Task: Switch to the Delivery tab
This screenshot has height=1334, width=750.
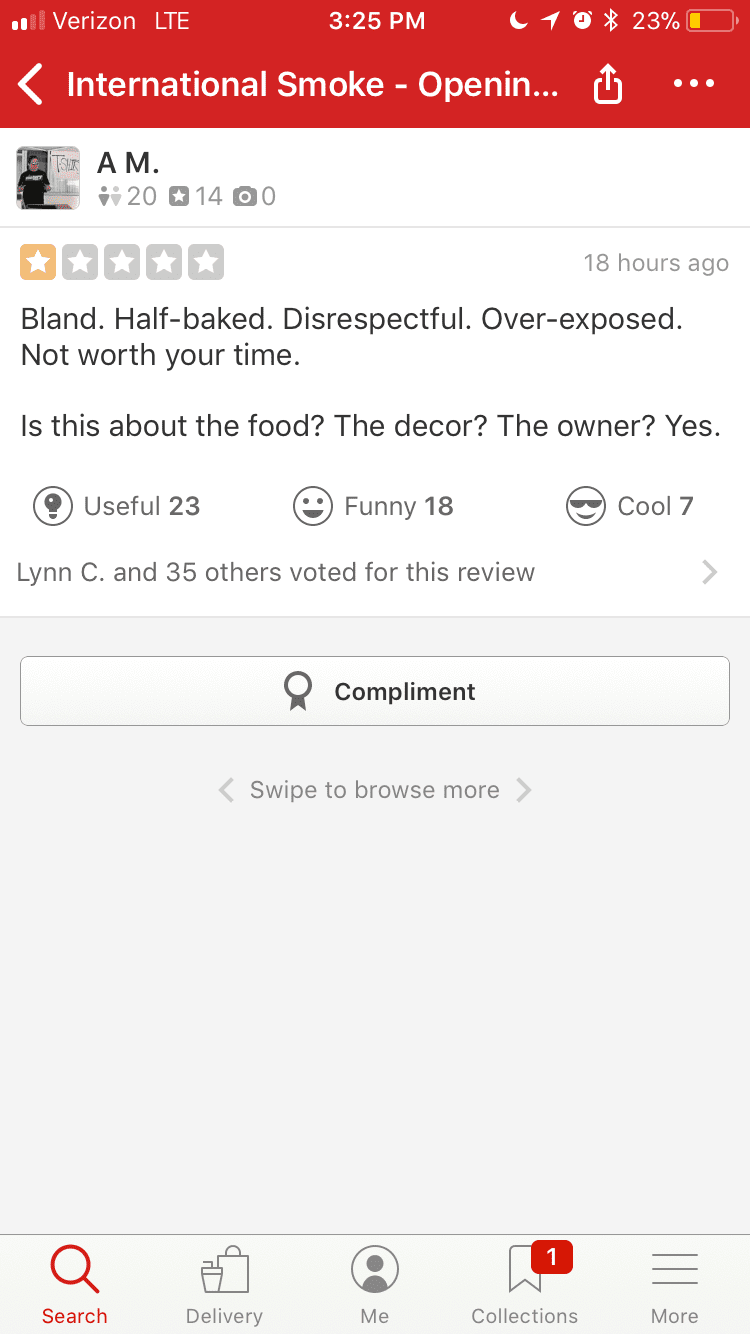Action: [224, 1284]
